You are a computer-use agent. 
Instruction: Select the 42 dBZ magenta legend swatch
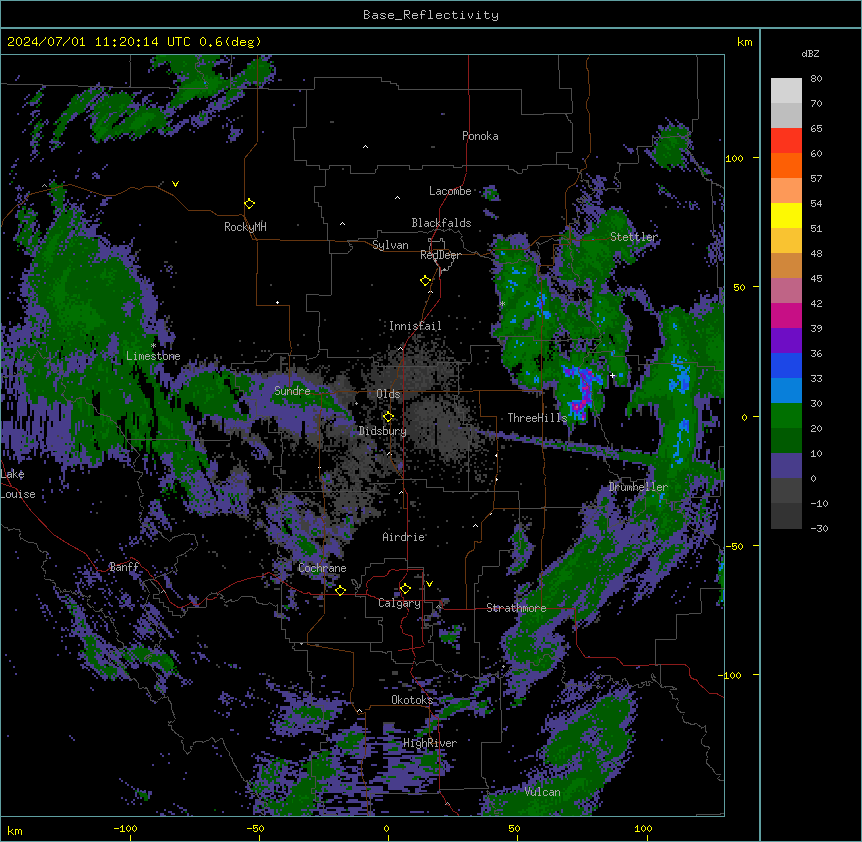coord(786,315)
